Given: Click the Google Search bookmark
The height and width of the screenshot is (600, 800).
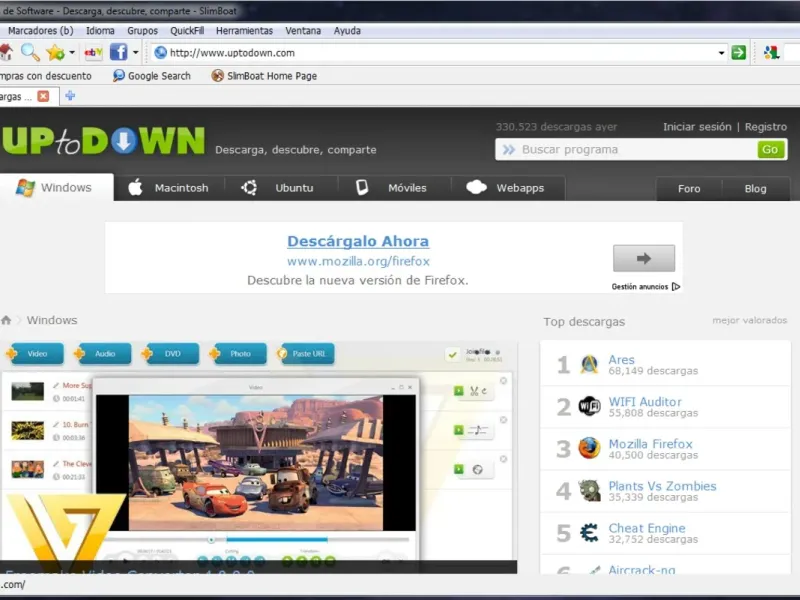Looking at the screenshot, I should coord(152,76).
